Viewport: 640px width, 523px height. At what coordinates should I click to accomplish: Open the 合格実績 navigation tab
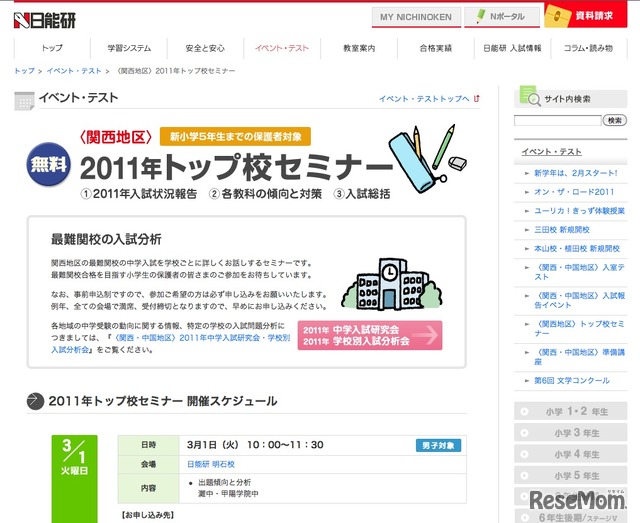pyautogui.click(x=435, y=48)
